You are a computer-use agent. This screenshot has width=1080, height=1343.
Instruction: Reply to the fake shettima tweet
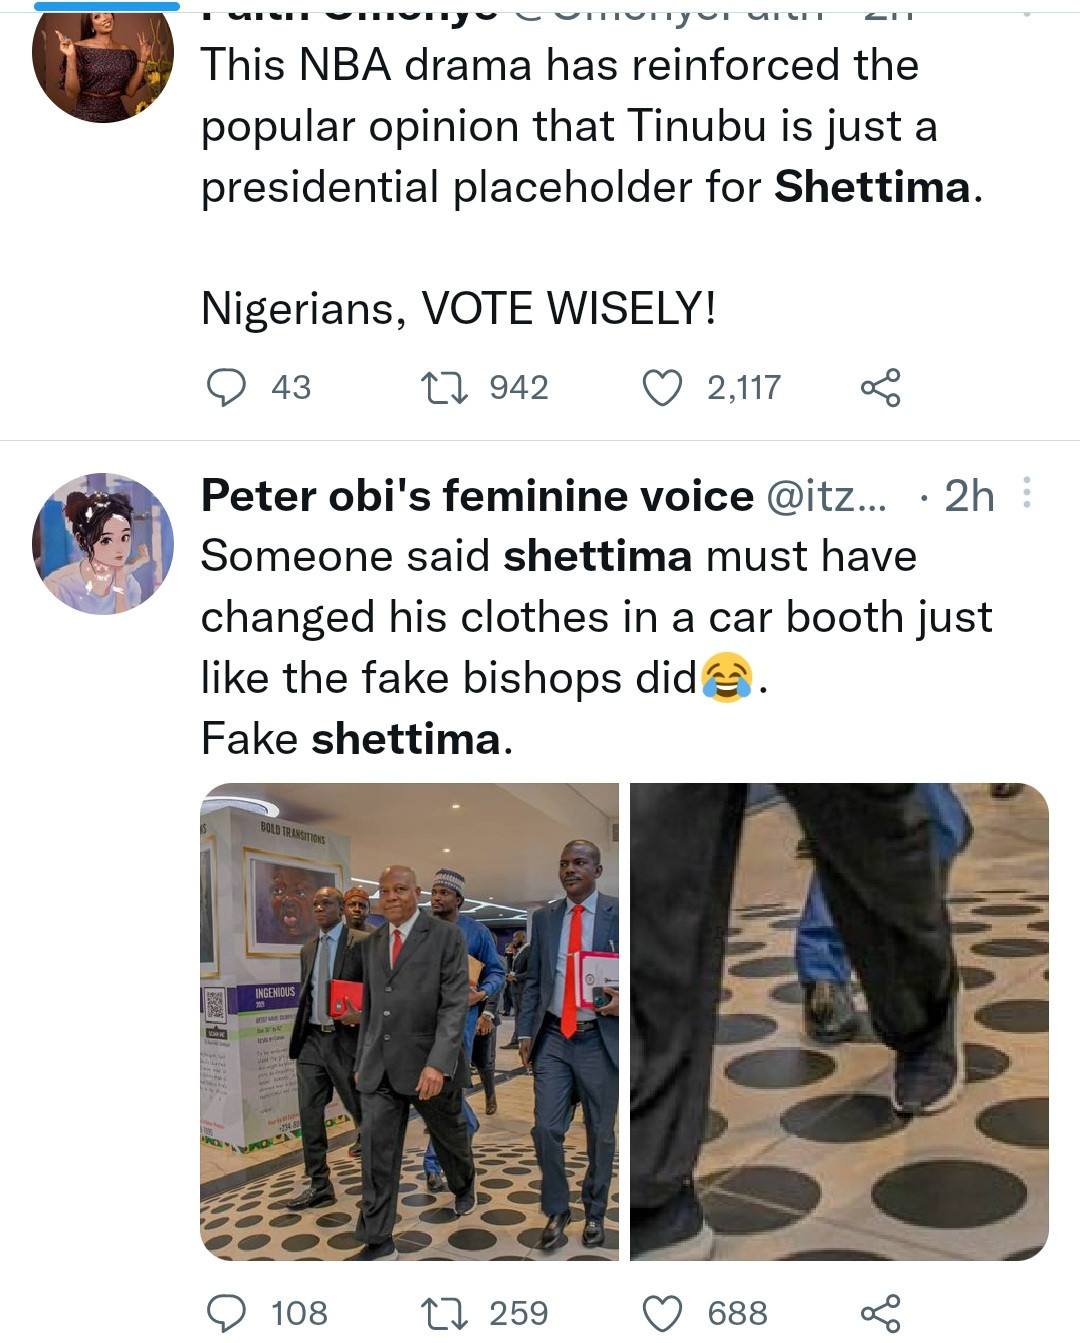[x=226, y=1313]
